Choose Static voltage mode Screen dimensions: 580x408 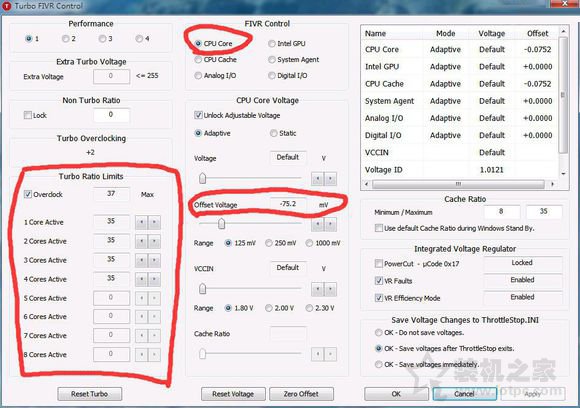[x=274, y=133]
